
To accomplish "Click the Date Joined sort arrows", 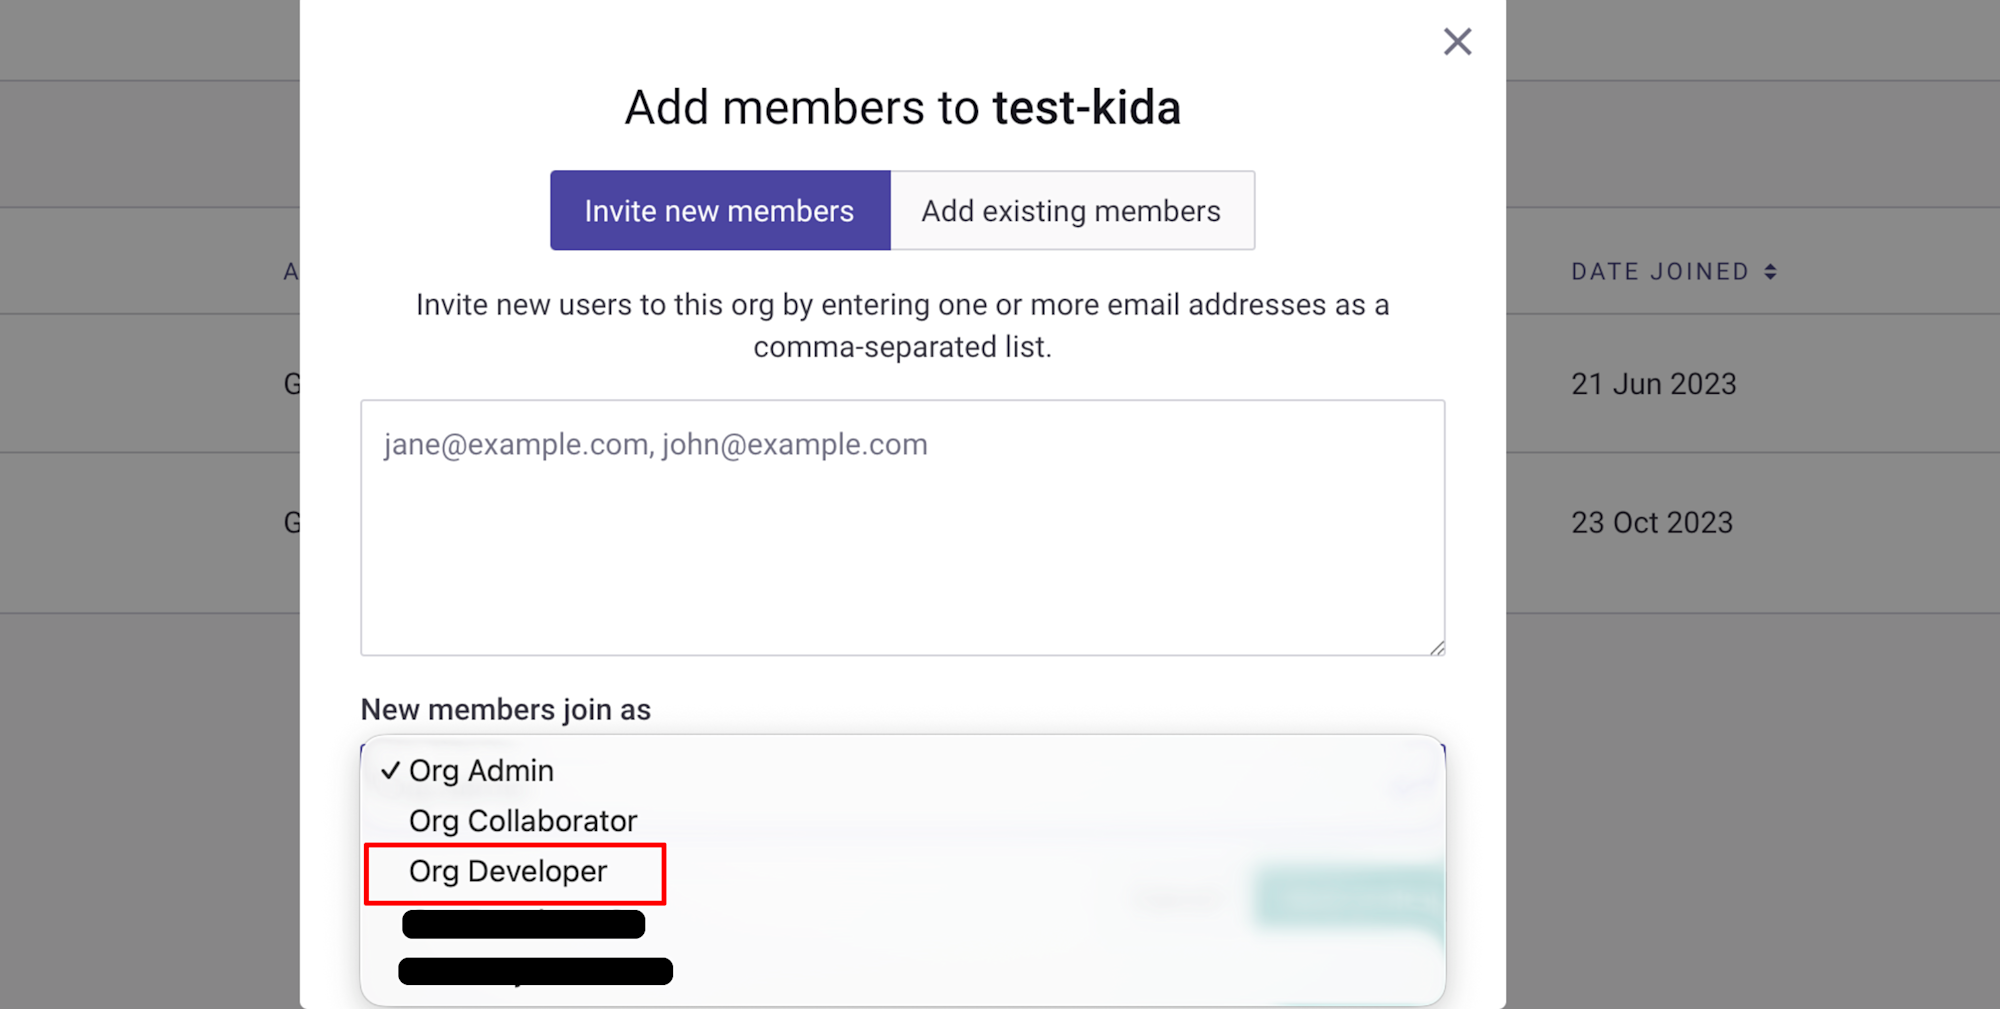I will click(x=1770, y=272).
